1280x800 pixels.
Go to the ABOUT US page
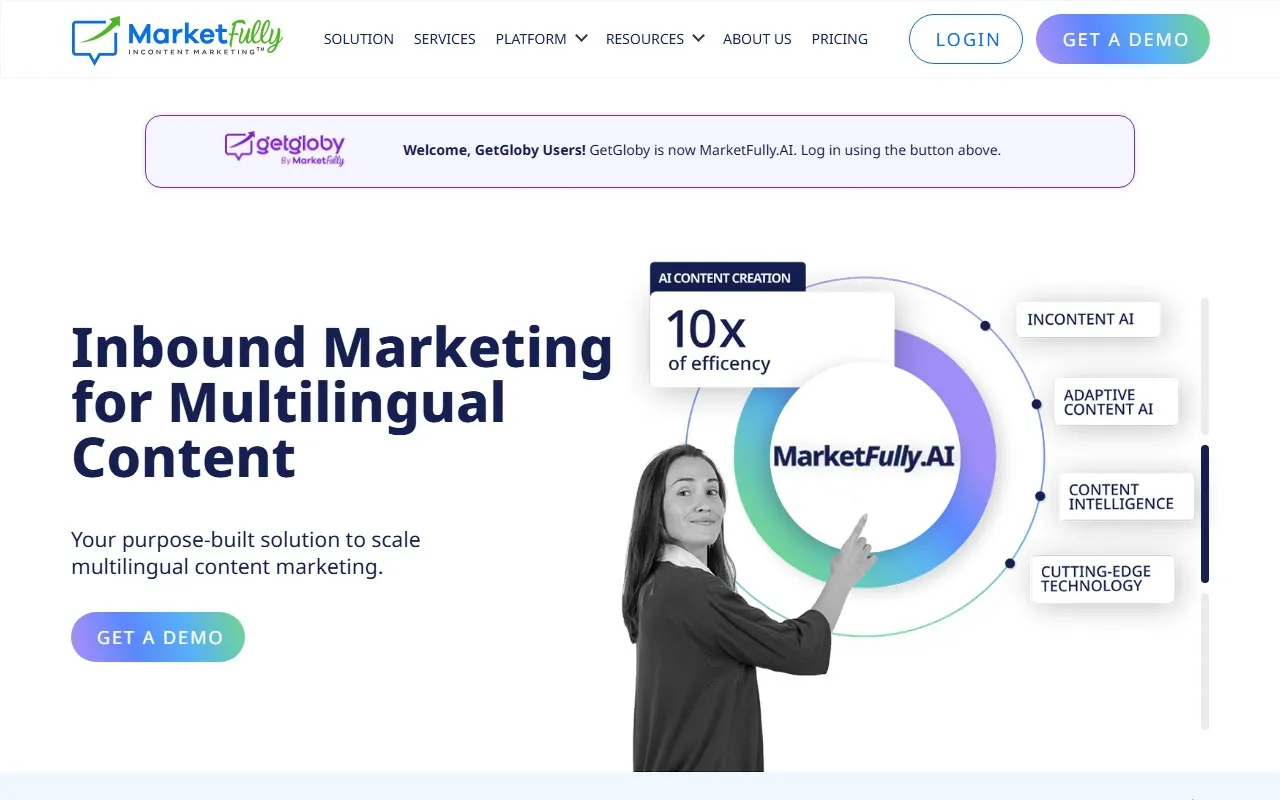[x=757, y=39]
